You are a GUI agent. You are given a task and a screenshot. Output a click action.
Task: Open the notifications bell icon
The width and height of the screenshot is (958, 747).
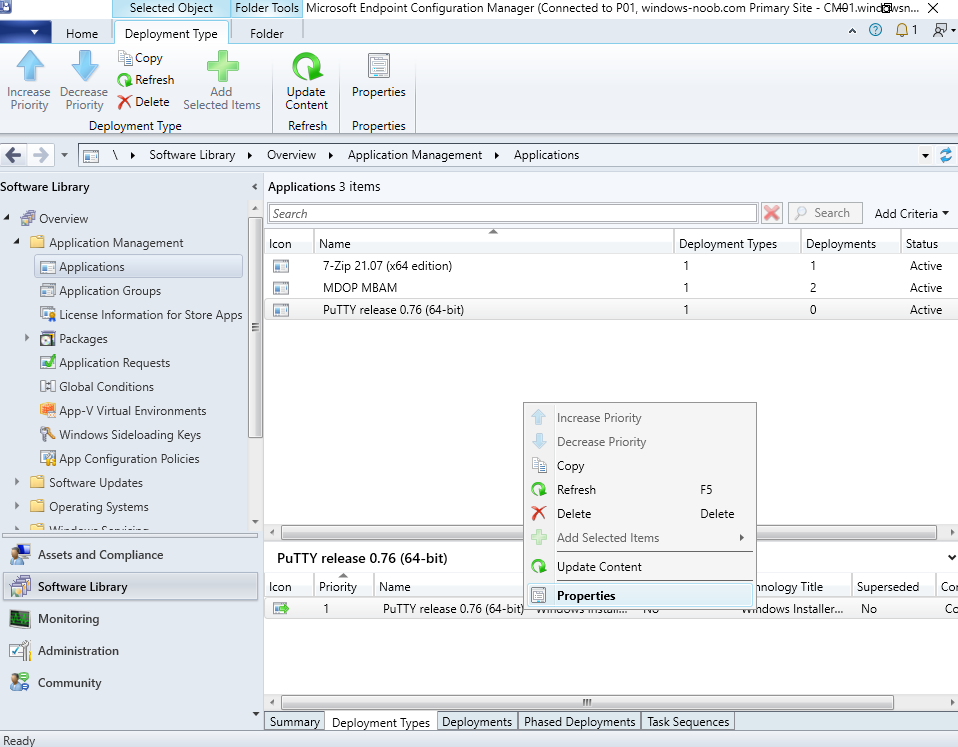[x=902, y=30]
